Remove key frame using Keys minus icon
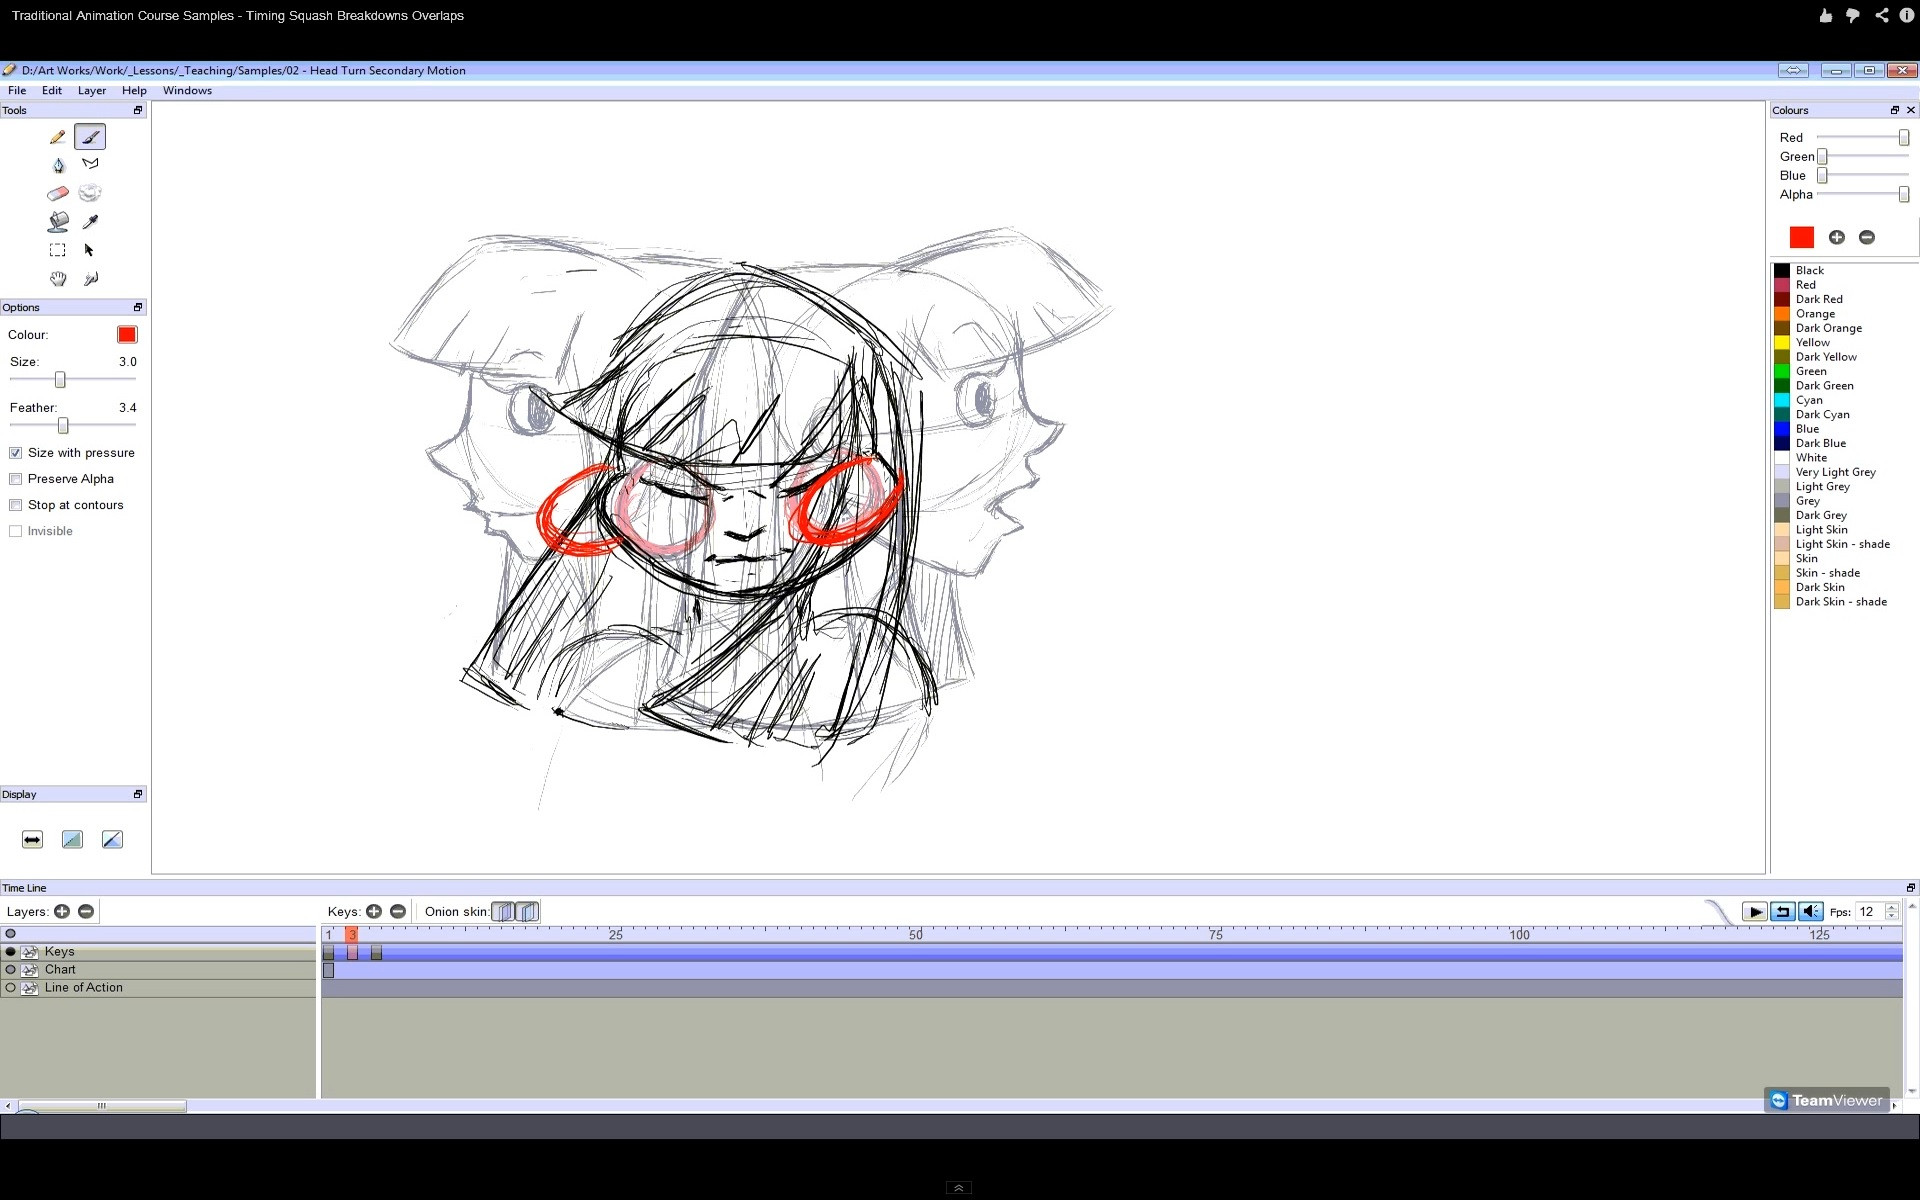This screenshot has width=1920, height=1200. coord(398,911)
